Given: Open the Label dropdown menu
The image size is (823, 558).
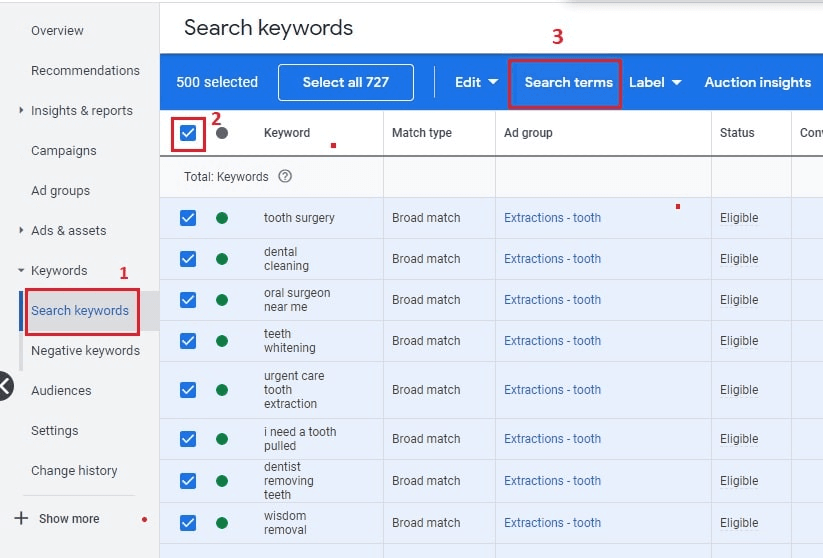Looking at the screenshot, I should (x=655, y=82).
